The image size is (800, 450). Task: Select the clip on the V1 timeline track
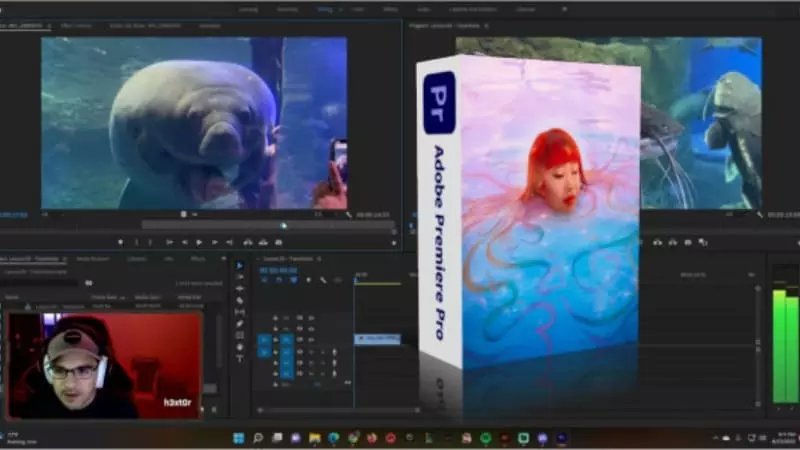378,339
